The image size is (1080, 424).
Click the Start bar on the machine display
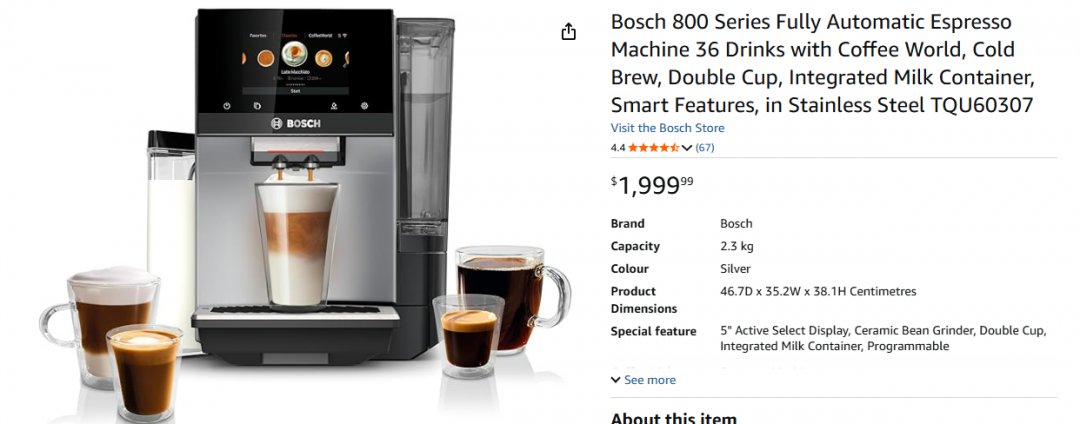[x=295, y=91]
